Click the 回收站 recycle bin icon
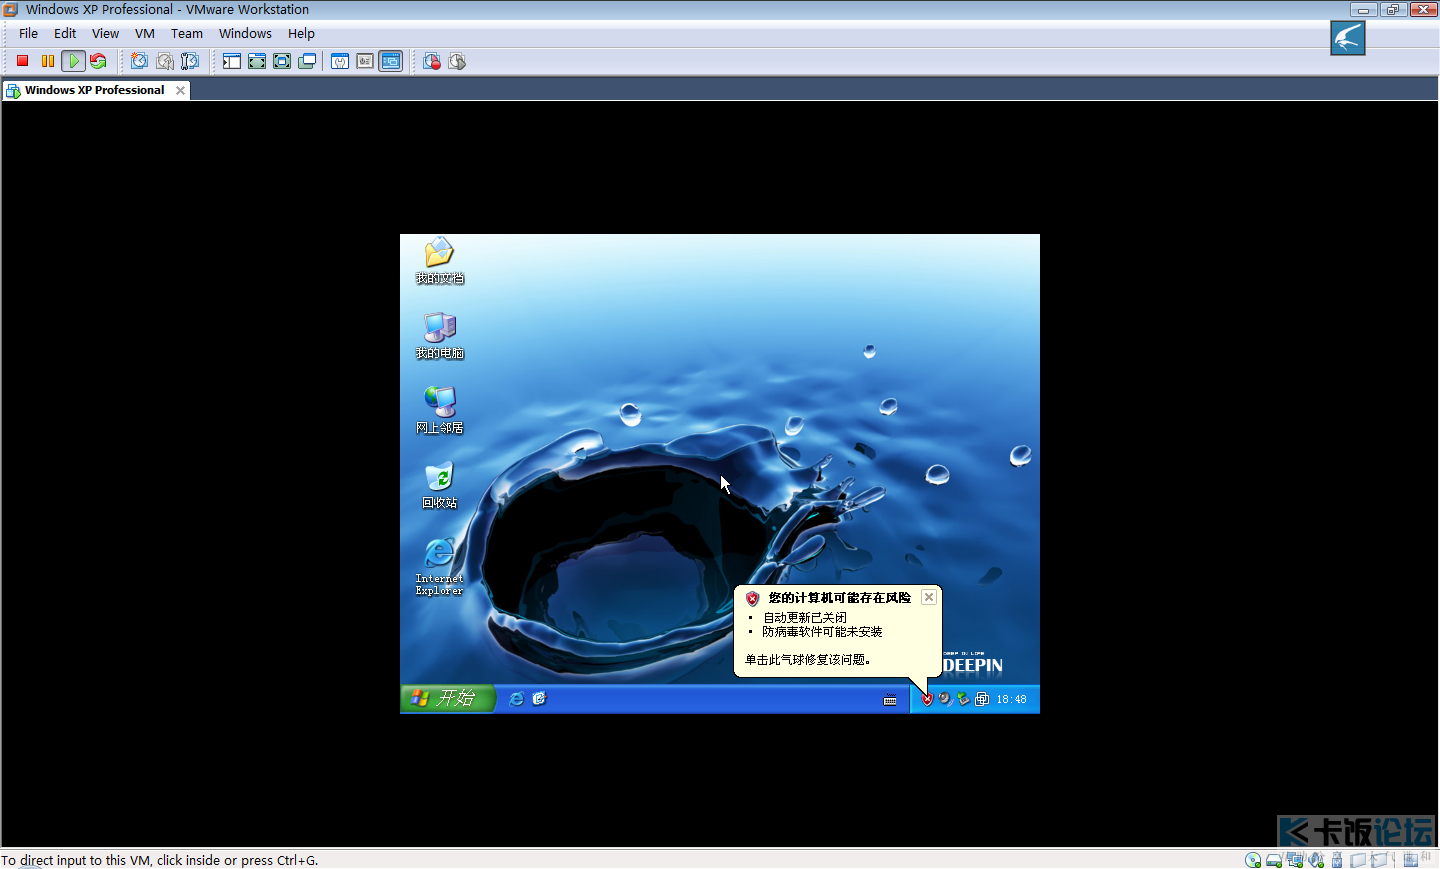 tap(440, 485)
